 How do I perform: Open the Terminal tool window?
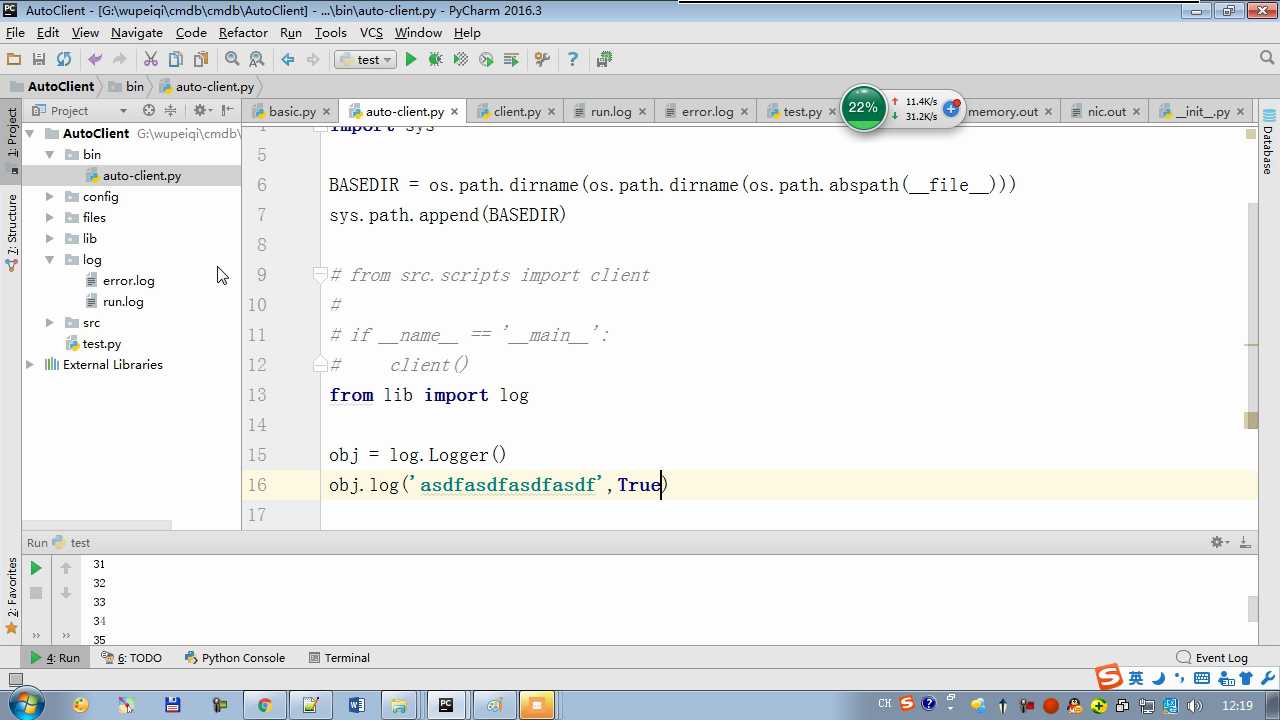(x=338, y=658)
